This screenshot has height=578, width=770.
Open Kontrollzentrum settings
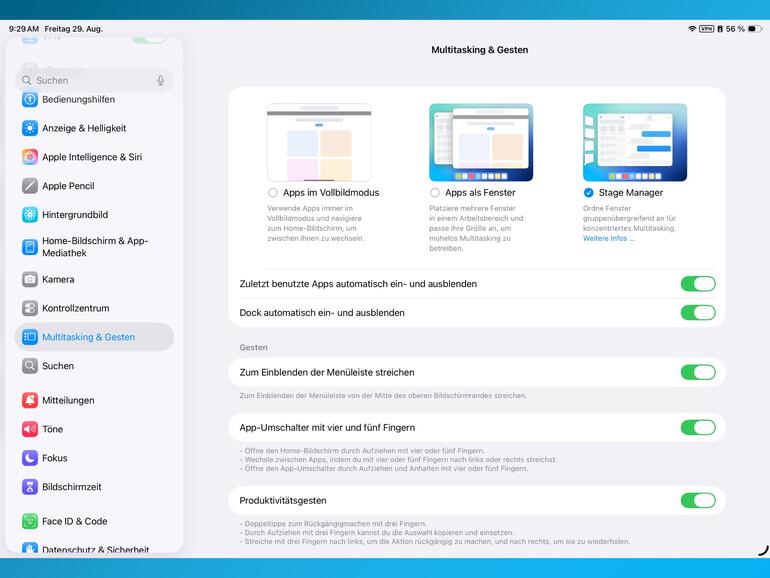coord(94,308)
